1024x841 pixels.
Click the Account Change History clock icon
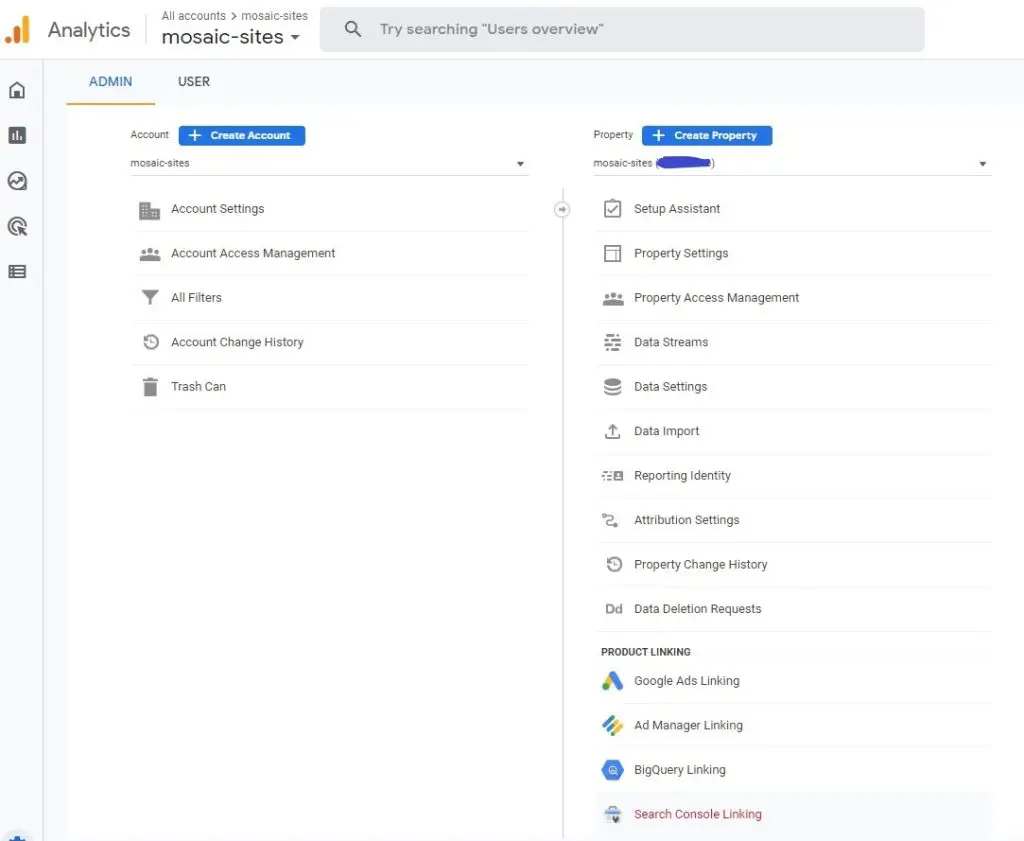pos(151,341)
